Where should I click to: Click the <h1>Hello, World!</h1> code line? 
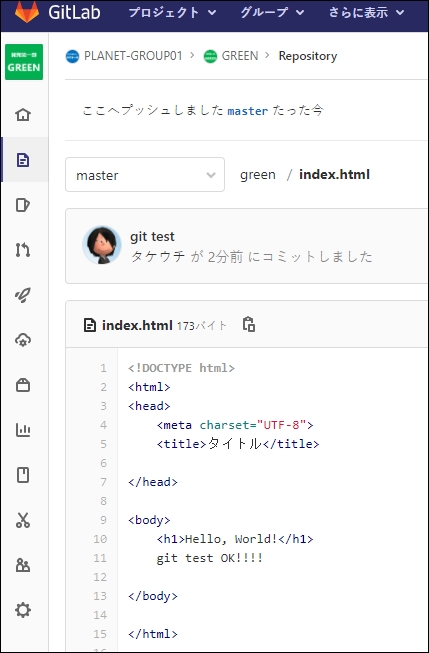(x=235, y=539)
